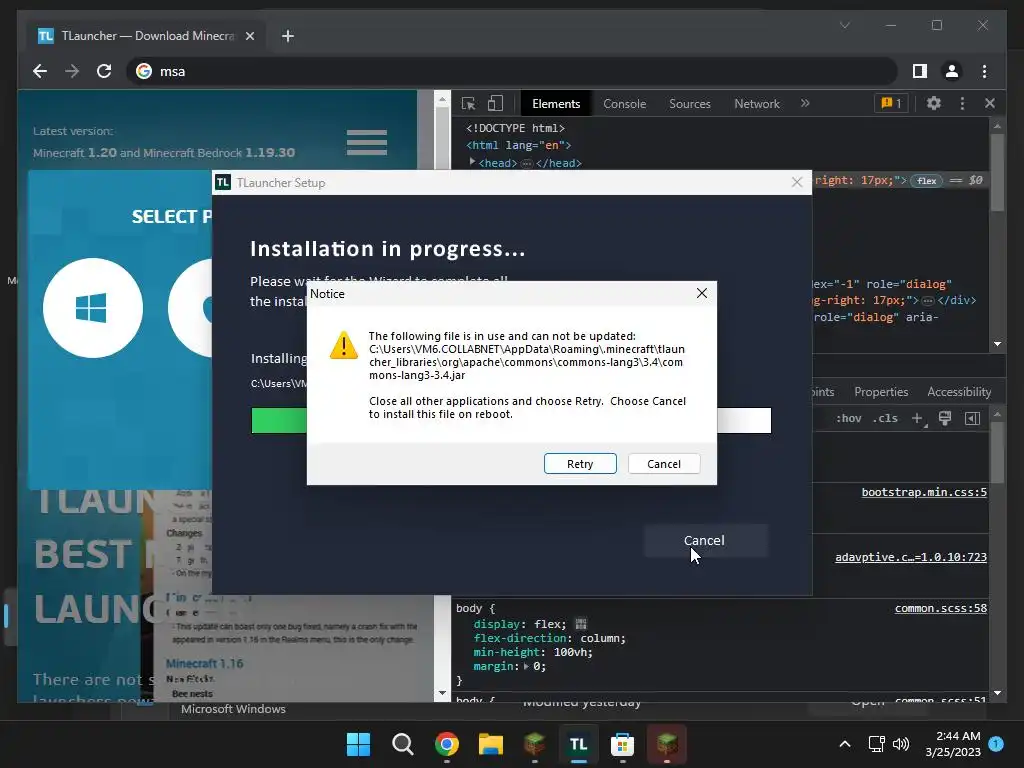Open Windows taskbar Search
The width and height of the screenshot is (1024, 768).
402,744
